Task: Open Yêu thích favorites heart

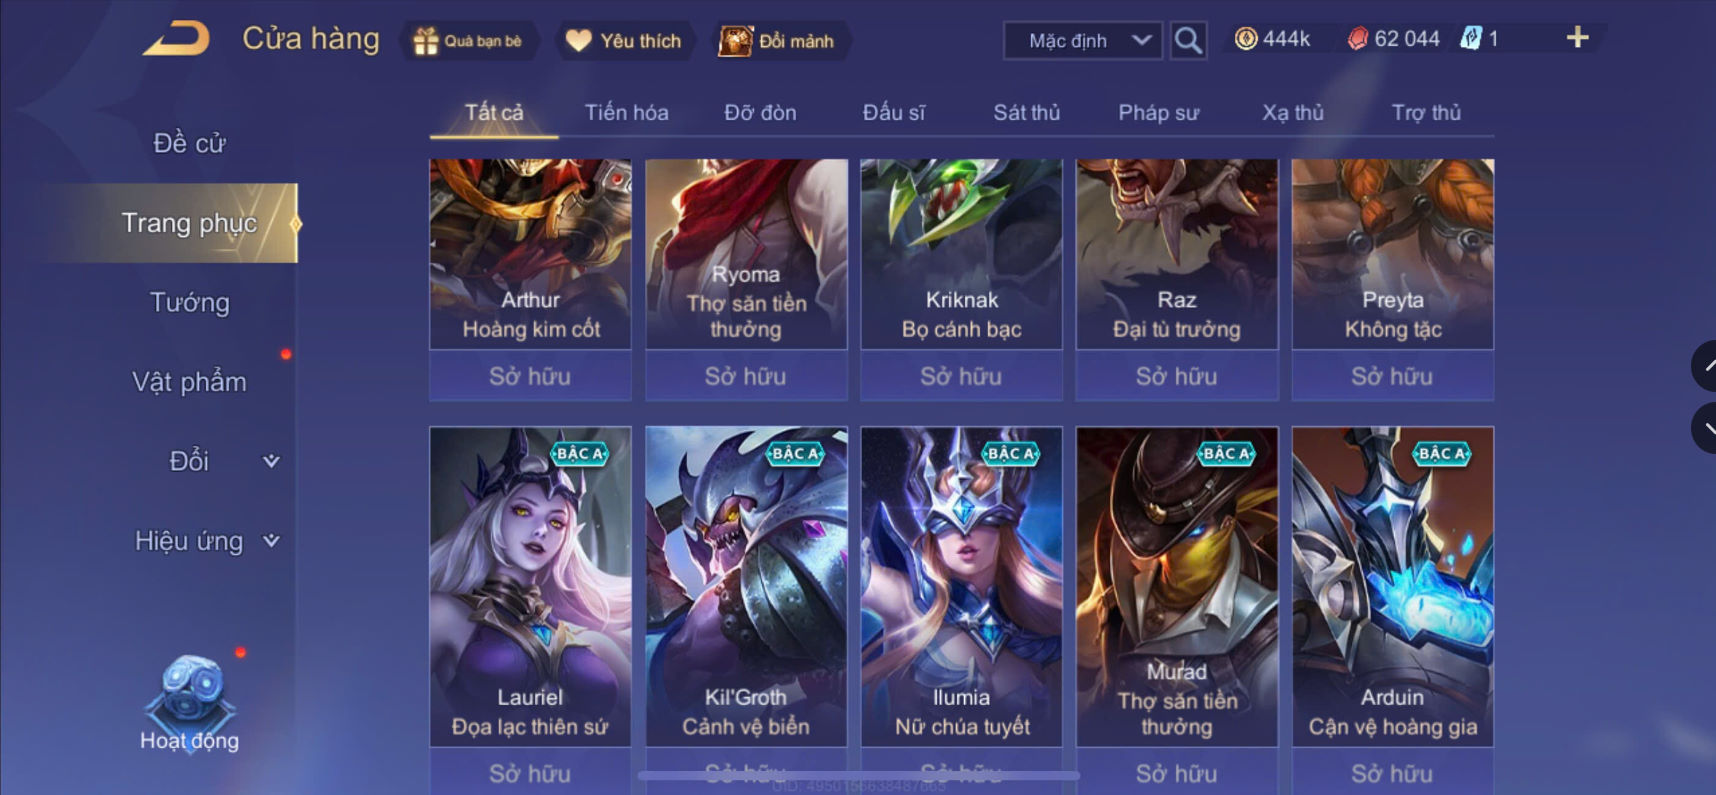Action: pyautogui.click(x=579, y=41)
